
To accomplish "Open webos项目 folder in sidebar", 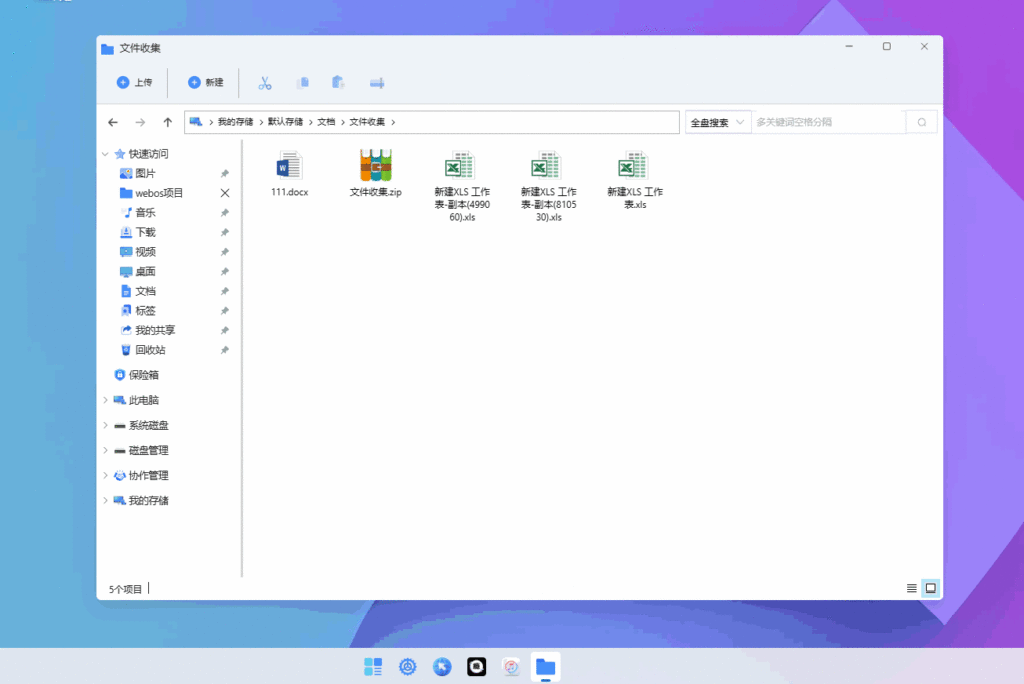I will (159, 193).
